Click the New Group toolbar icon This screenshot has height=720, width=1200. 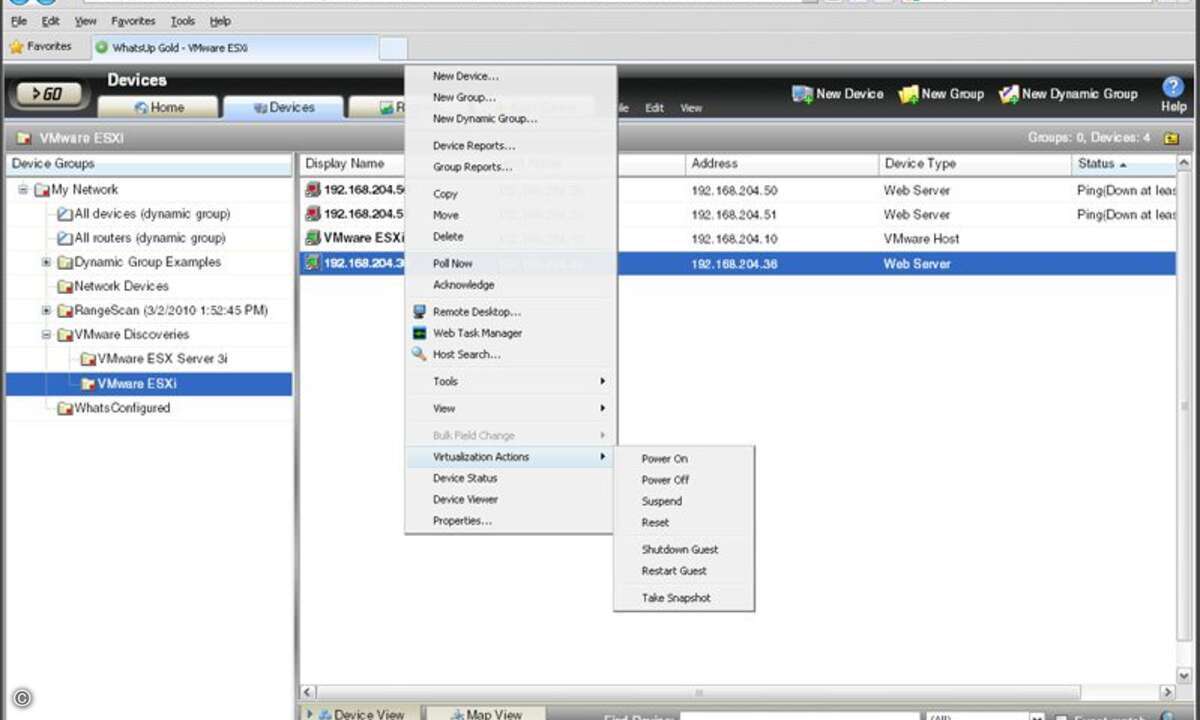pyautogui.click(x=908, y=94)
